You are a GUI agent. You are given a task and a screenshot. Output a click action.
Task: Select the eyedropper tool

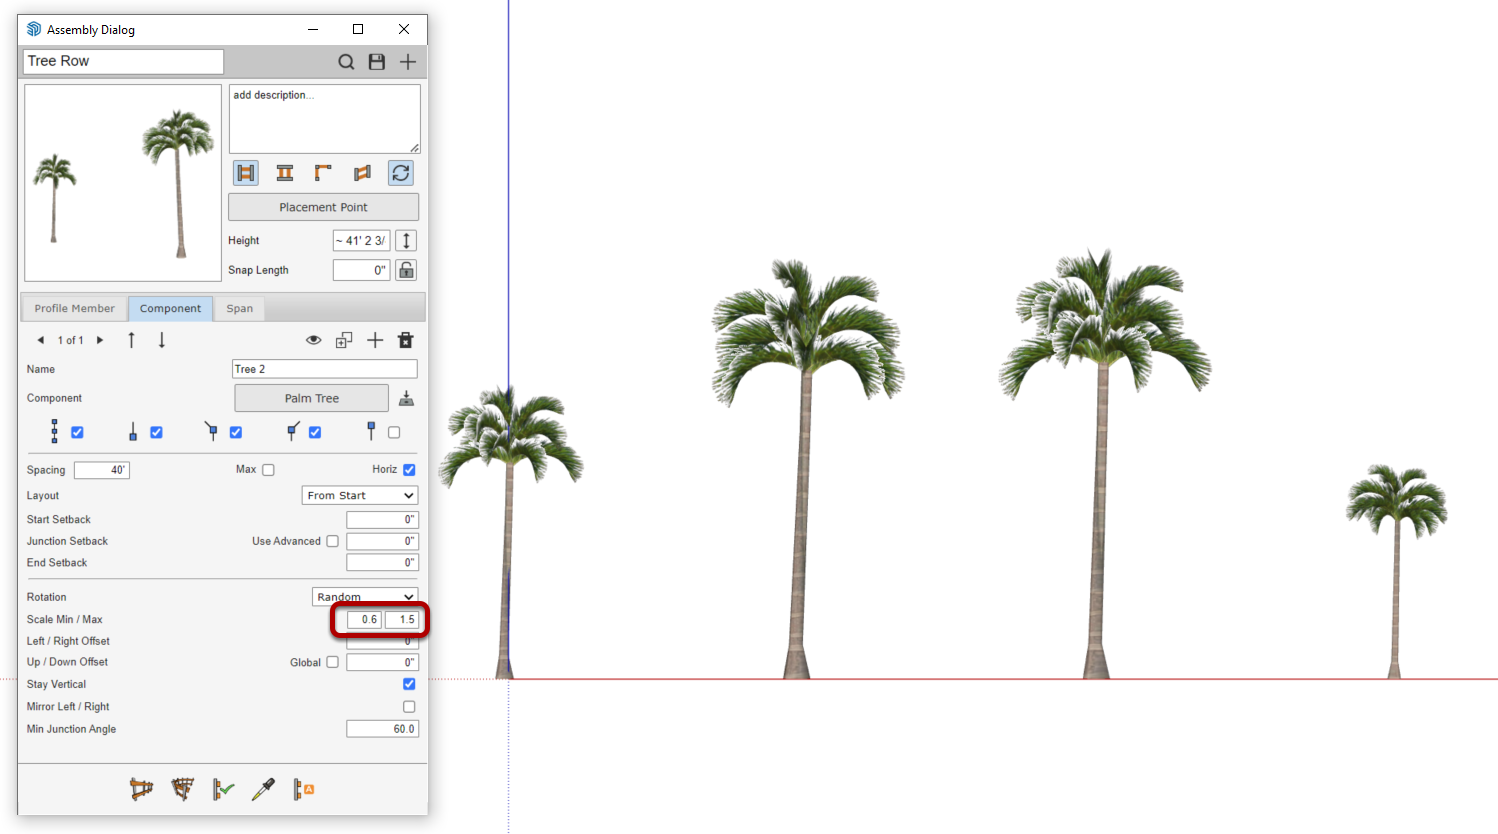pos(263,790)
